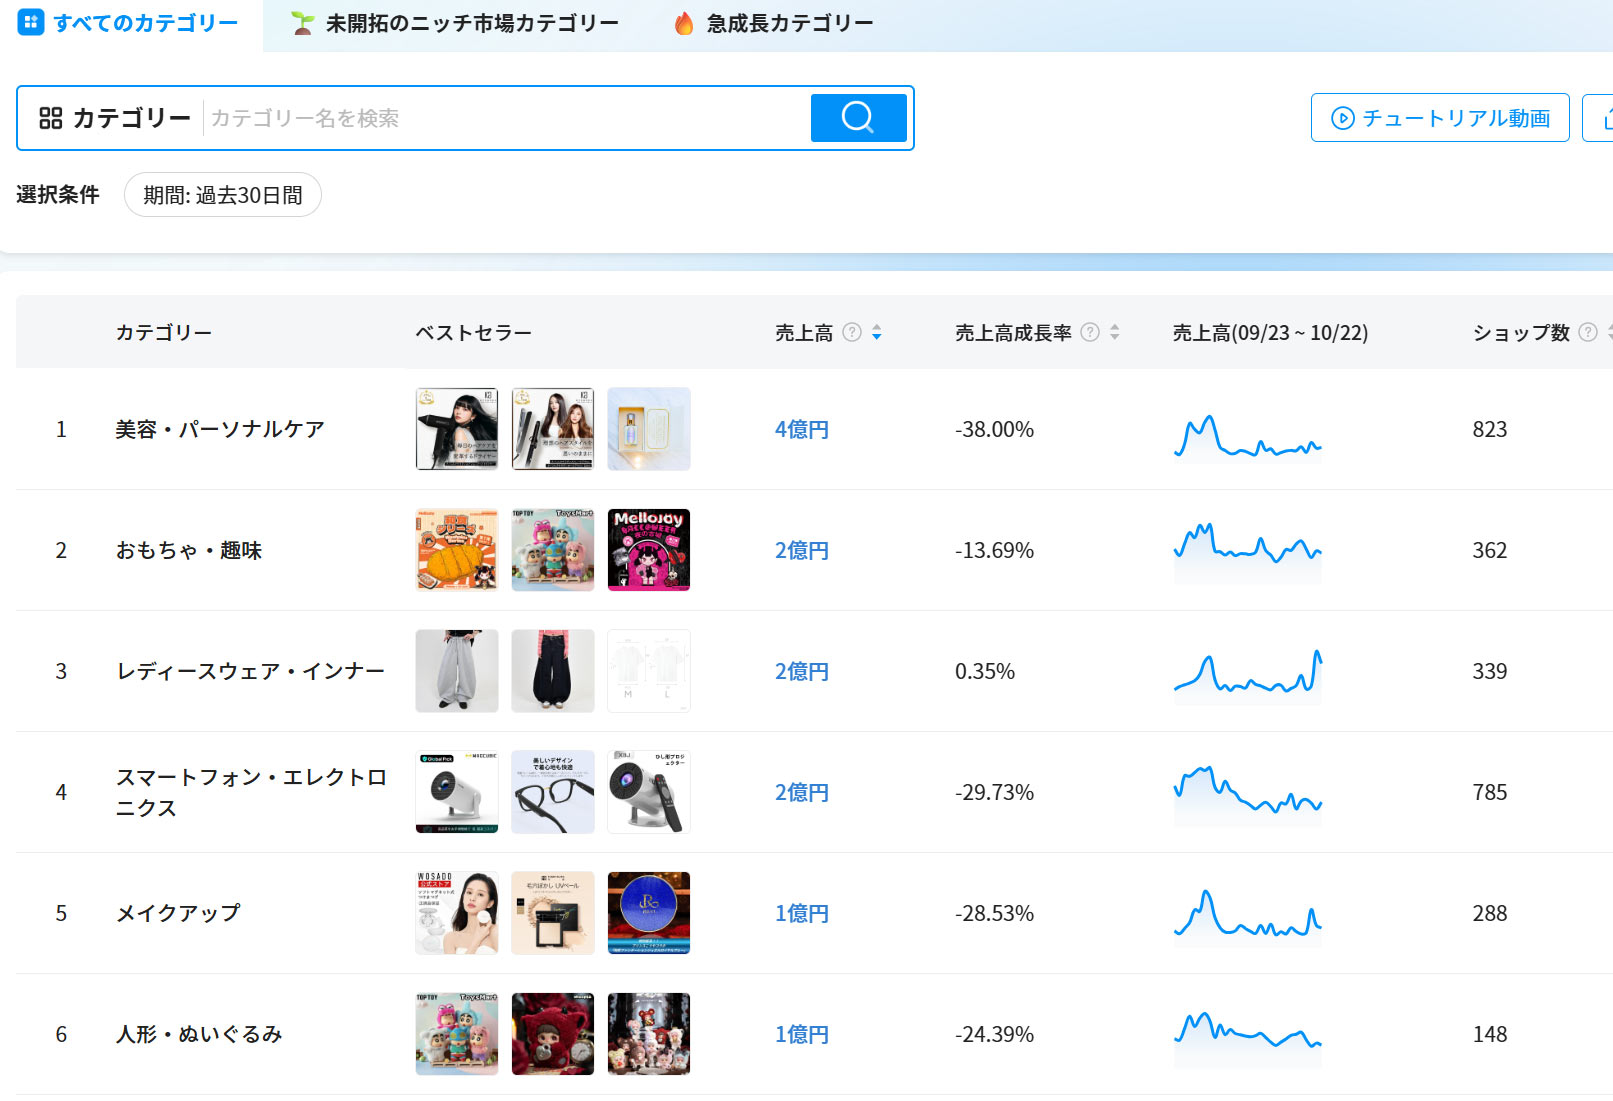This screenshot has height=1101, width=1613.
Task: Sort the table by 売上高成長率 arrows
Action: coord(1115,332)
